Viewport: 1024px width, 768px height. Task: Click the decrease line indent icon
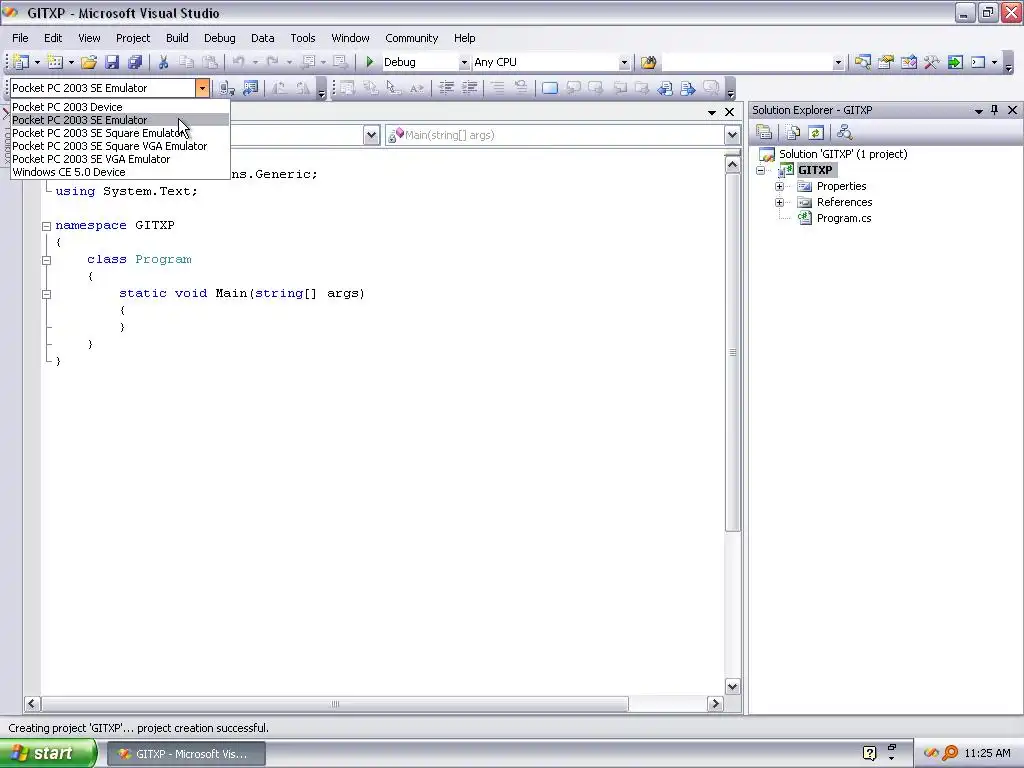[446, 88]
